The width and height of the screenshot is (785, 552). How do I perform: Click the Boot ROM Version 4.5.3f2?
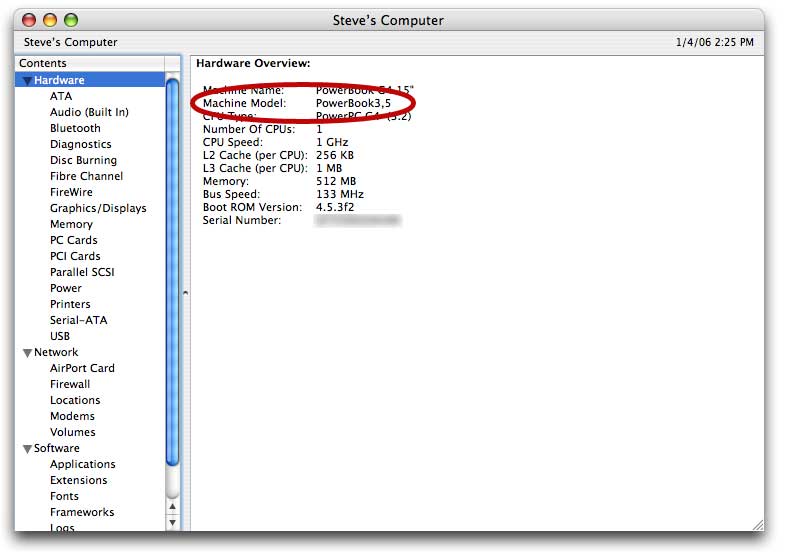coord(335,207)
